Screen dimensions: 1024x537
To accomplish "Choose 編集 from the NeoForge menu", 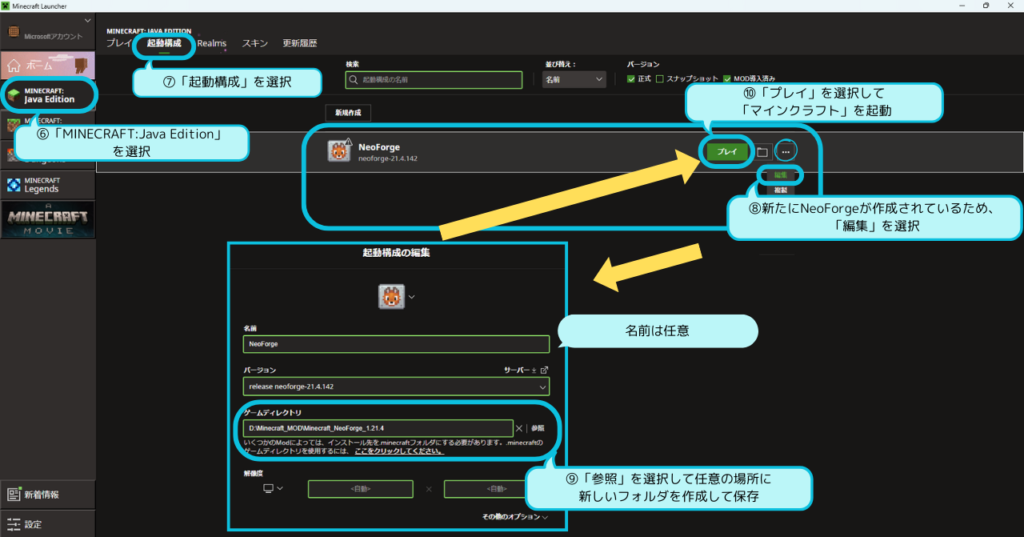I will [x=780, y=175].
